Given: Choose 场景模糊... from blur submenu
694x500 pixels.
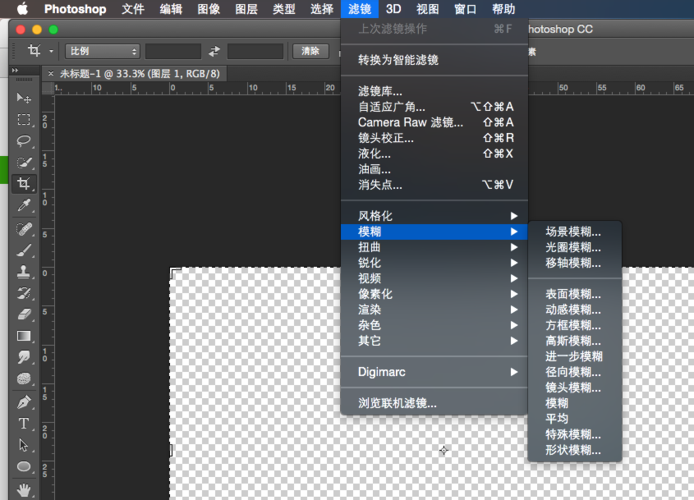Looking at the screenshot, I should [575, 231].
